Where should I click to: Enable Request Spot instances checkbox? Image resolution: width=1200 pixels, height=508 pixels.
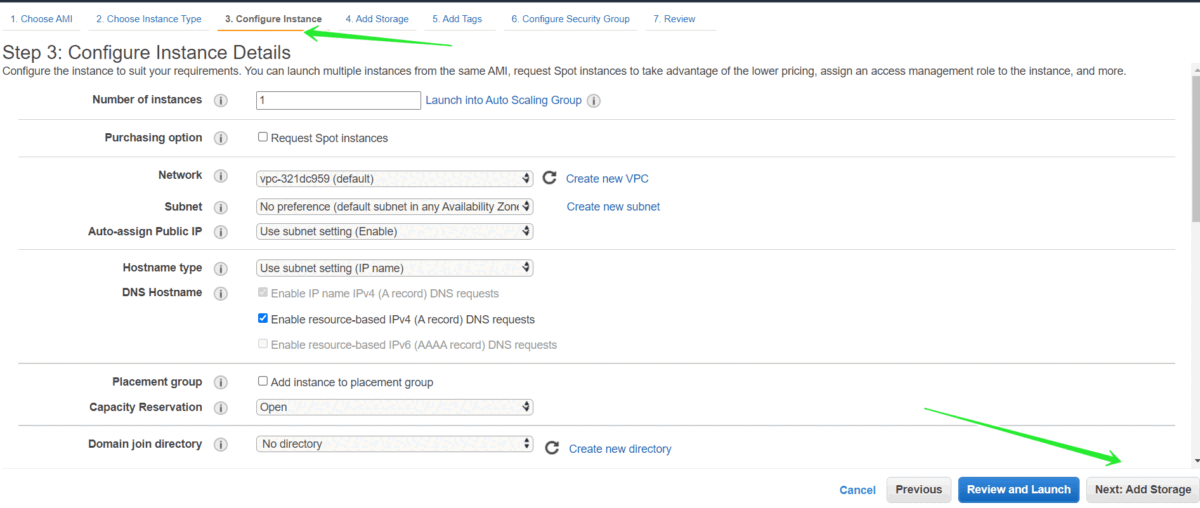263,137
